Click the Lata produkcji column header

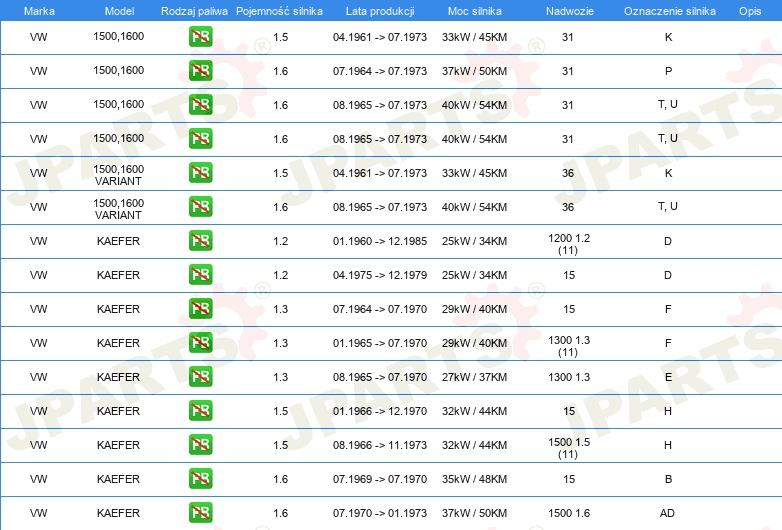click(x=380, y=10)
